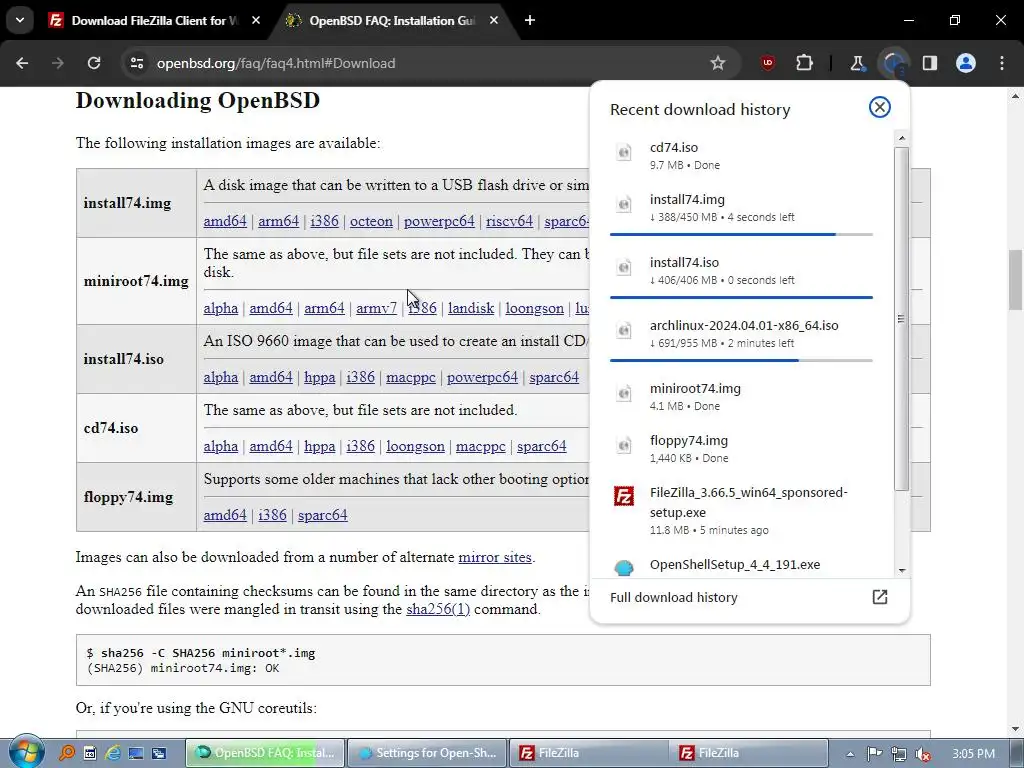Click the search magnifier taskbar icon

67,753
